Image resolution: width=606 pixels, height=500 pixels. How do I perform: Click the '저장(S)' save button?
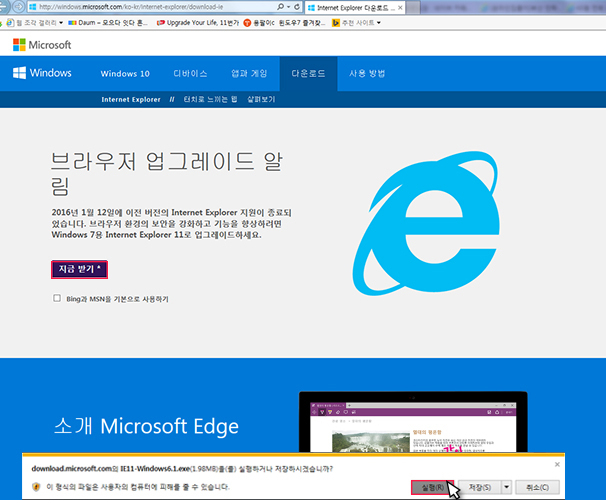coord(480,487)
